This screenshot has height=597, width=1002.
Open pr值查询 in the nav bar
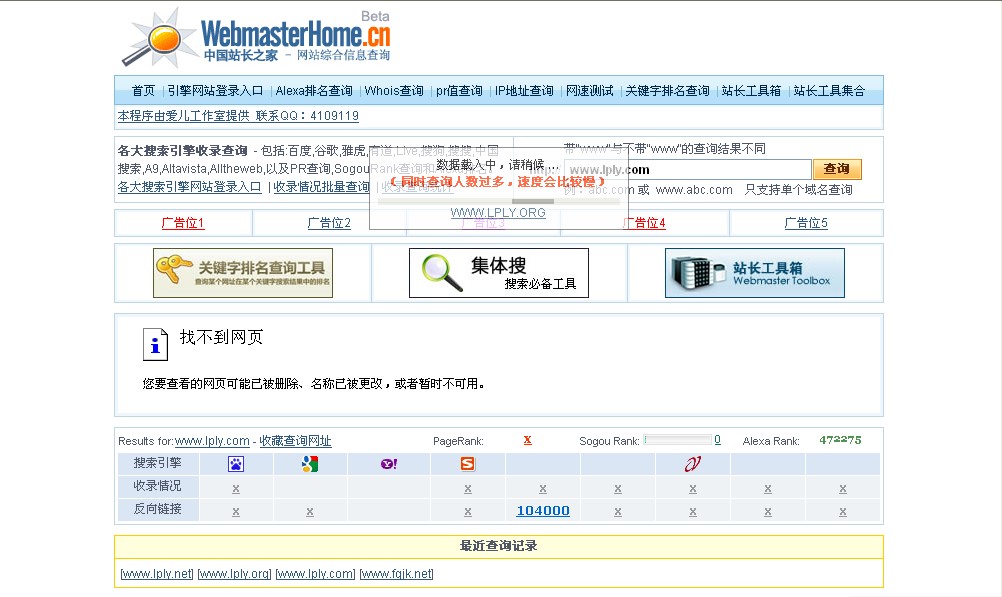(459, 91)
